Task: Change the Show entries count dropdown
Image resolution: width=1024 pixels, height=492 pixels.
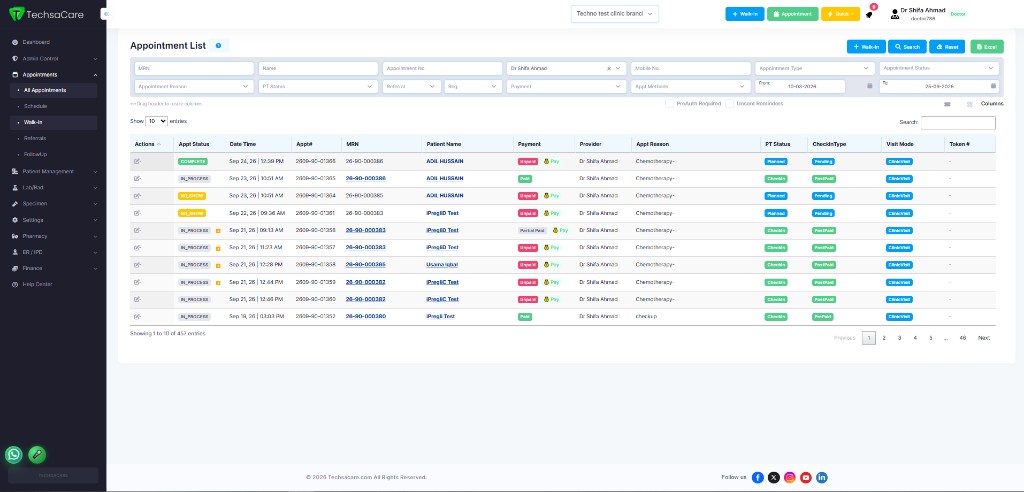Action: click(x=156, y=121)
